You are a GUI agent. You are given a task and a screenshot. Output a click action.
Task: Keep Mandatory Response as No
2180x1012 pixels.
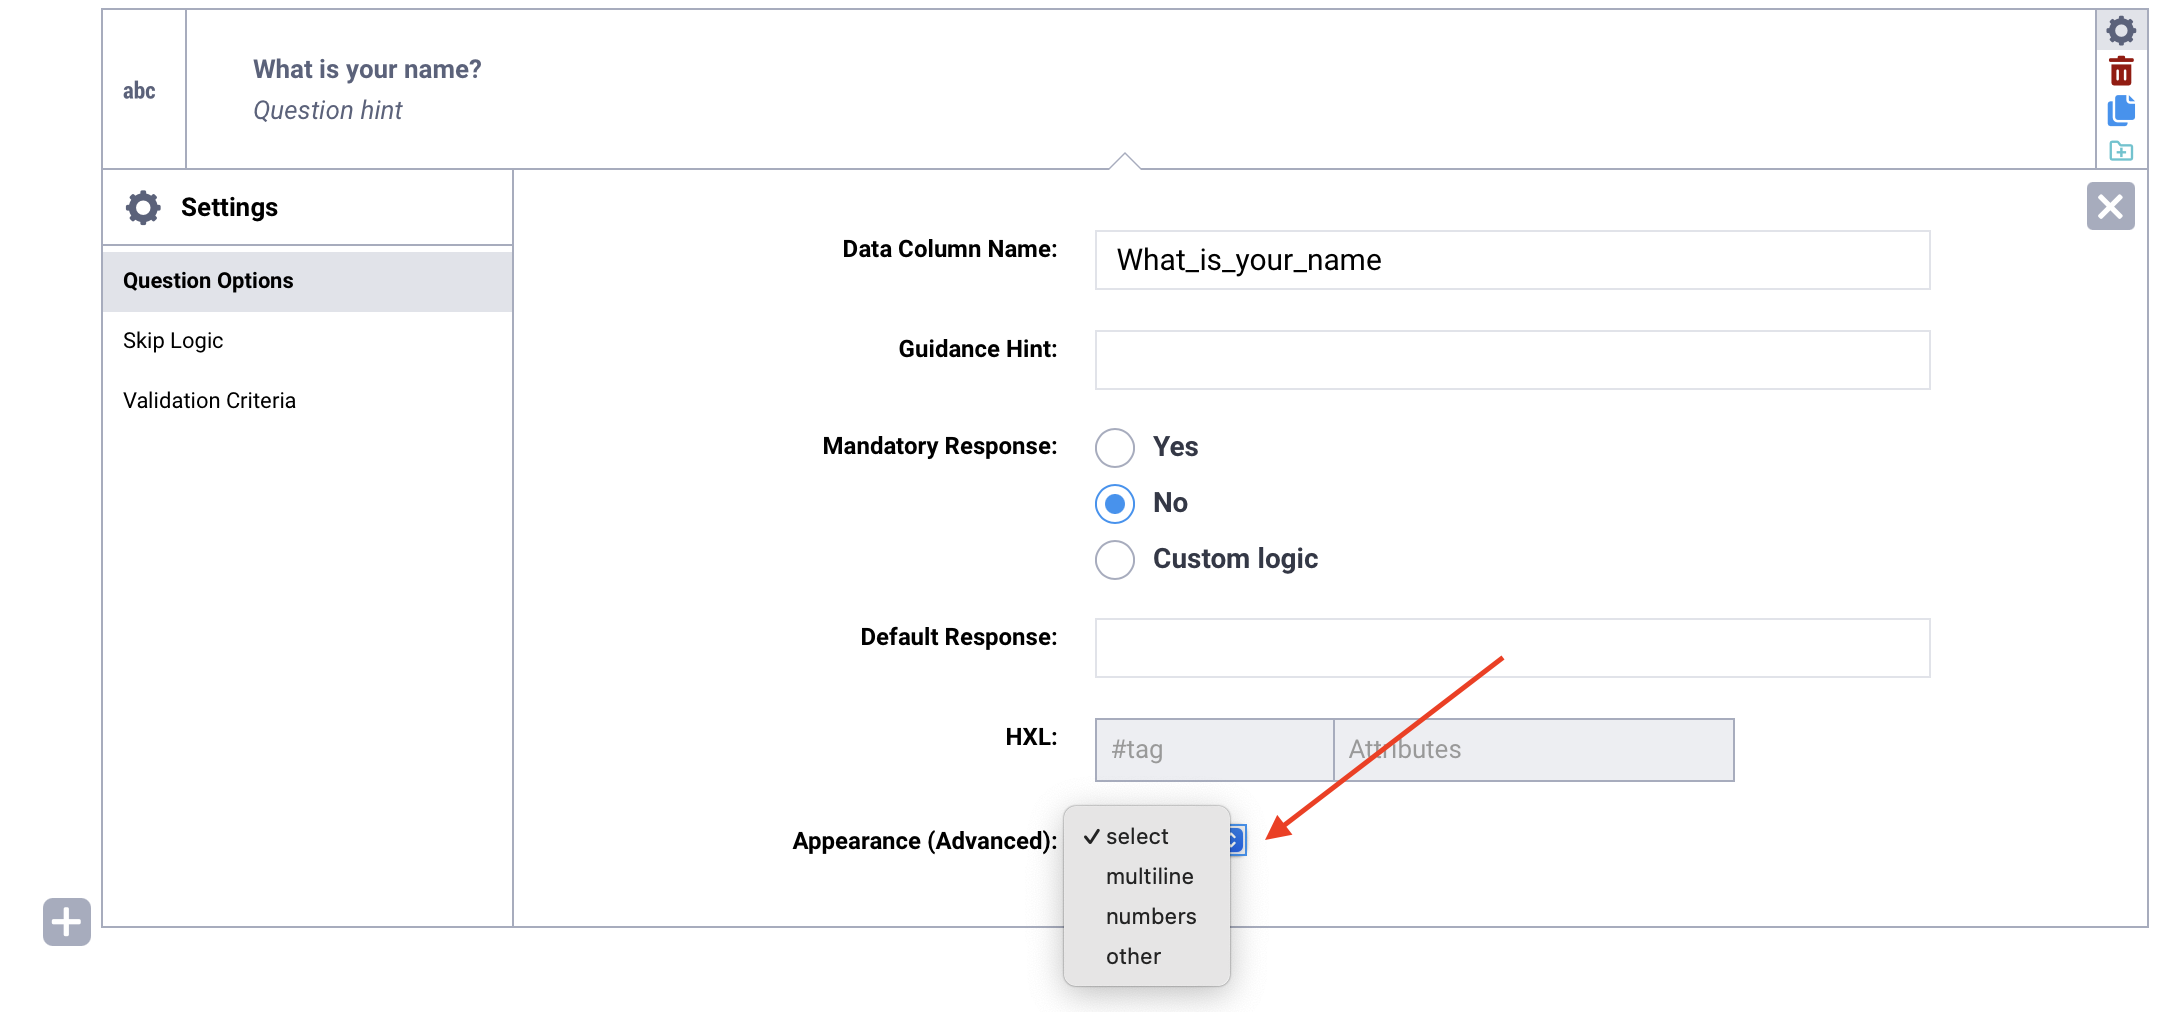tap(1114, 504)
